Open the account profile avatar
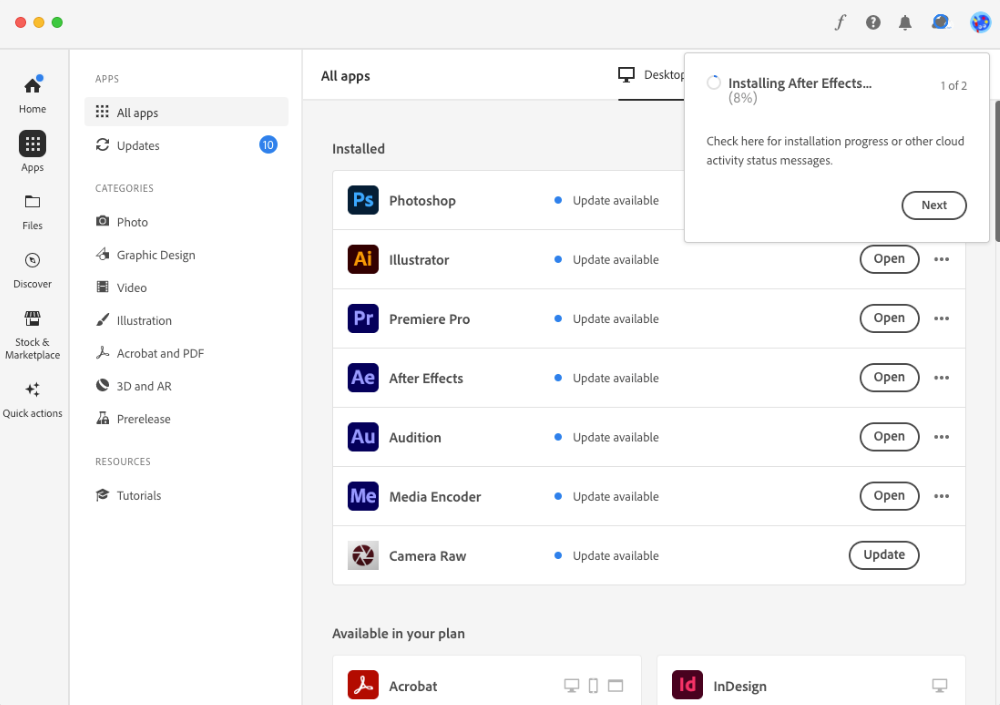 click(980, 22)
